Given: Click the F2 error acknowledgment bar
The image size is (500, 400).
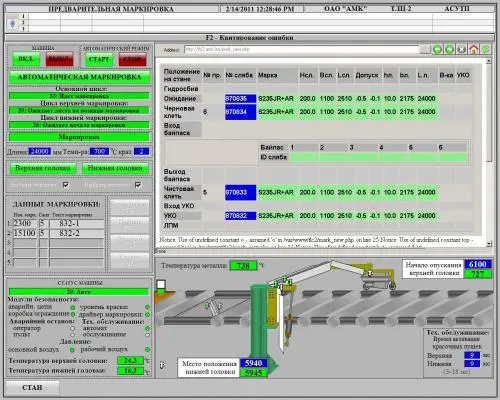Looking at the screenshot, I should [x=250, y=38].
